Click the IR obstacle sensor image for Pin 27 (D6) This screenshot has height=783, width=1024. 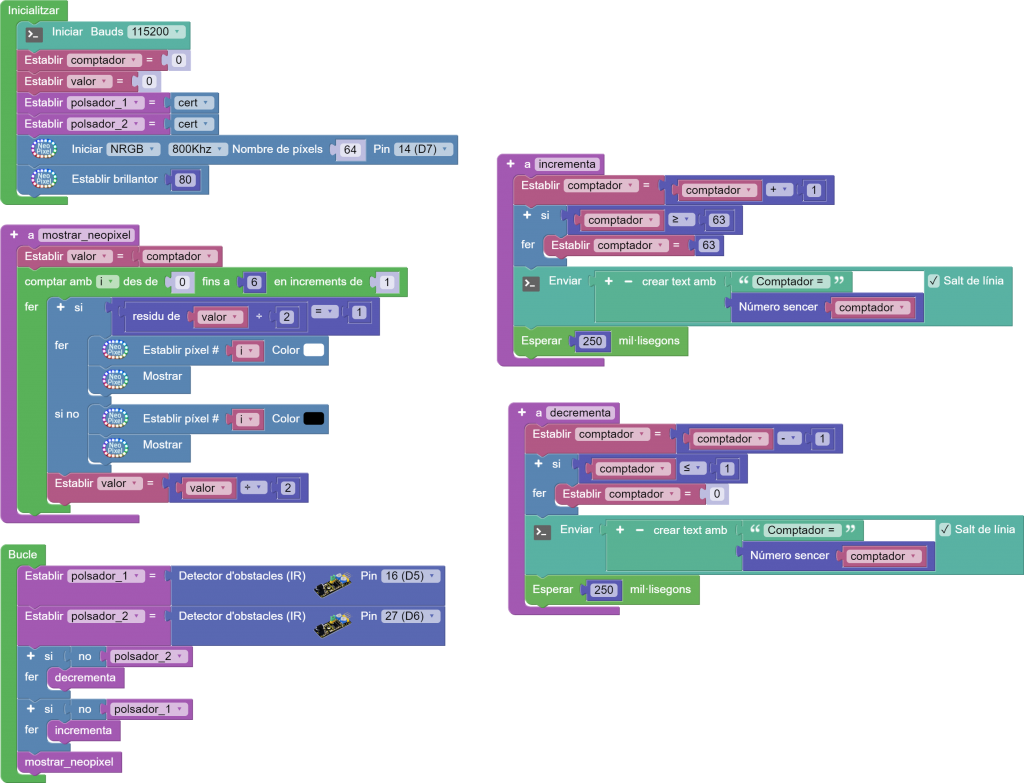point(332,623)
